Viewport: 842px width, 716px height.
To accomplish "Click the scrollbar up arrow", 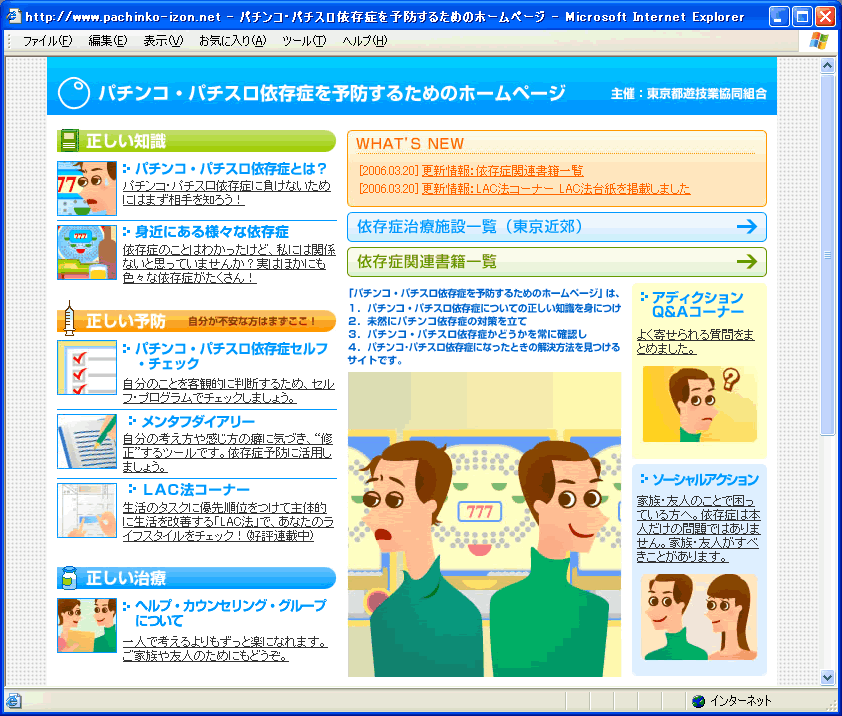I will 827,66.
